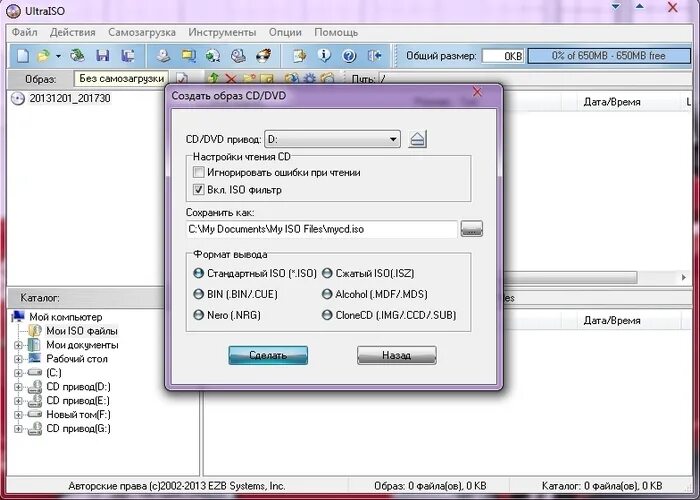Viewport: 700px width, 500px height.
Task: Click the browse '...' button for save path
Action: (x=471, y=229)
